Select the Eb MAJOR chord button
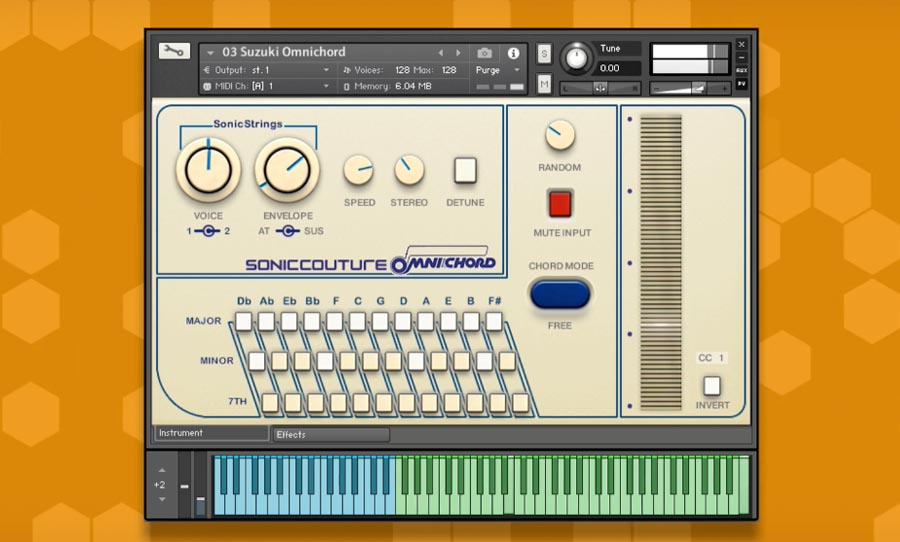 point(289,322)
